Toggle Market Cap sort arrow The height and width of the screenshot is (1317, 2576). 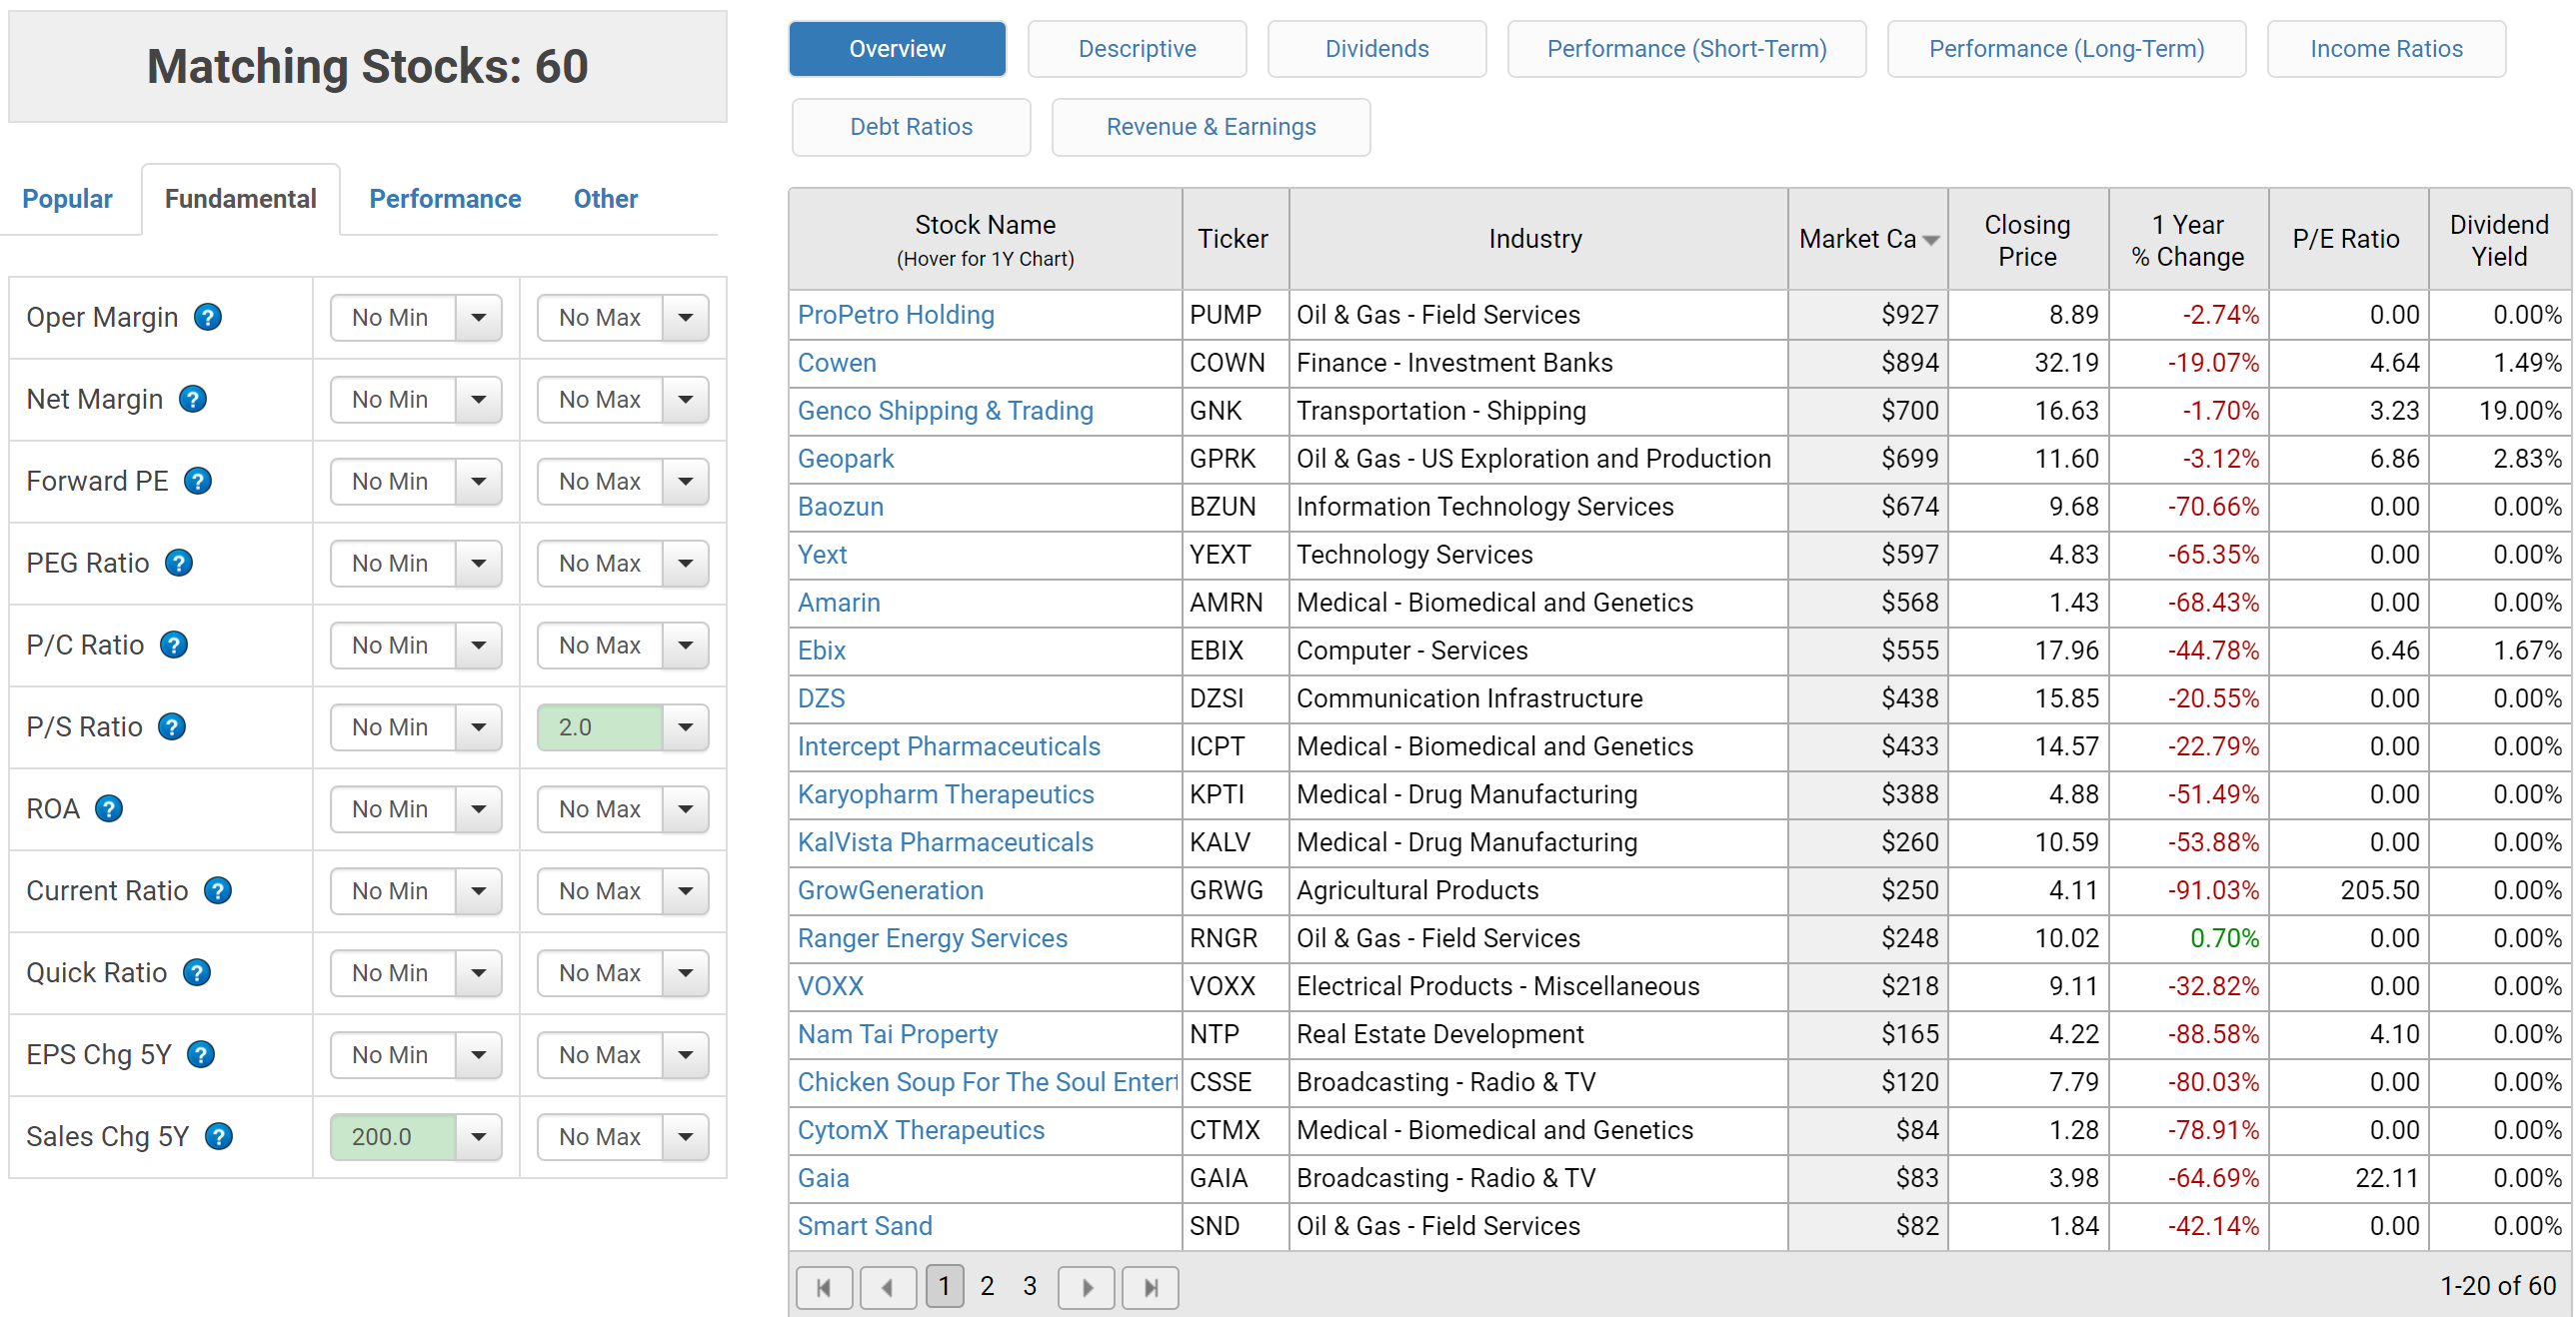1931,240
